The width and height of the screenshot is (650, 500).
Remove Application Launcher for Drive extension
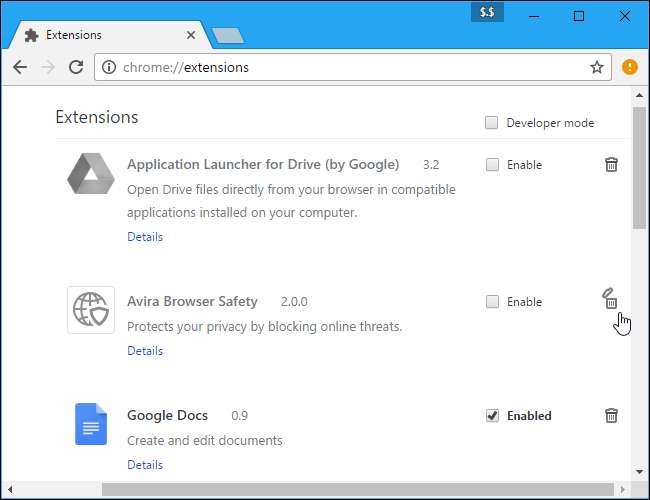611,165
